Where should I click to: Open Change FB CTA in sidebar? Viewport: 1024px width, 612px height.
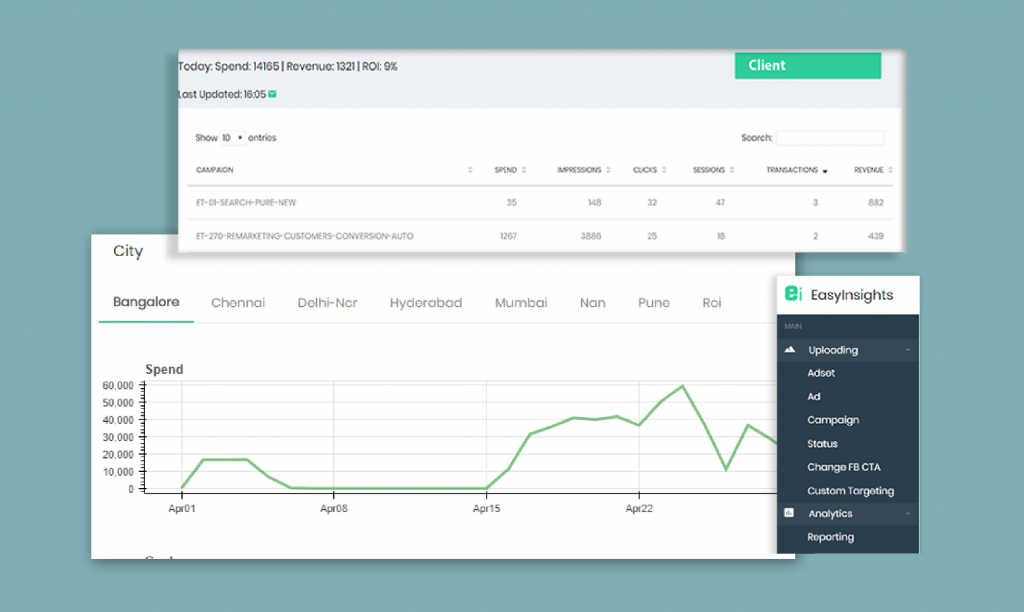(x=844, y=467)
